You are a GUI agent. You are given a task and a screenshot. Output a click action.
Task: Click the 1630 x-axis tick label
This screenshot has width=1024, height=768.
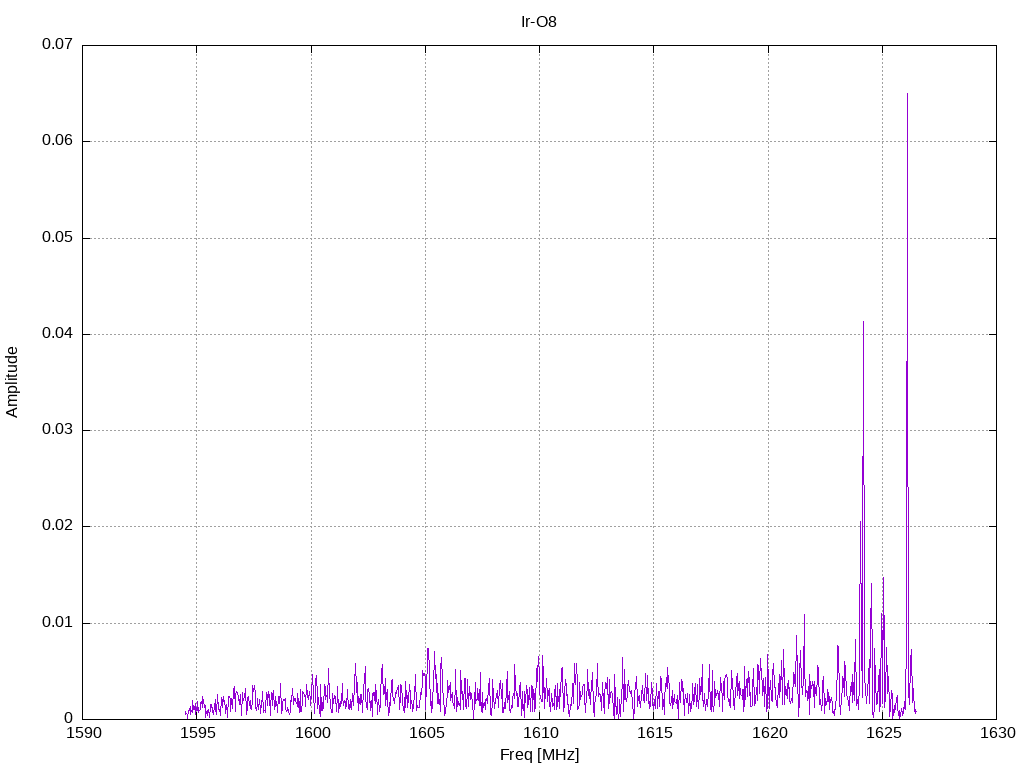click(x=997, y=733)
